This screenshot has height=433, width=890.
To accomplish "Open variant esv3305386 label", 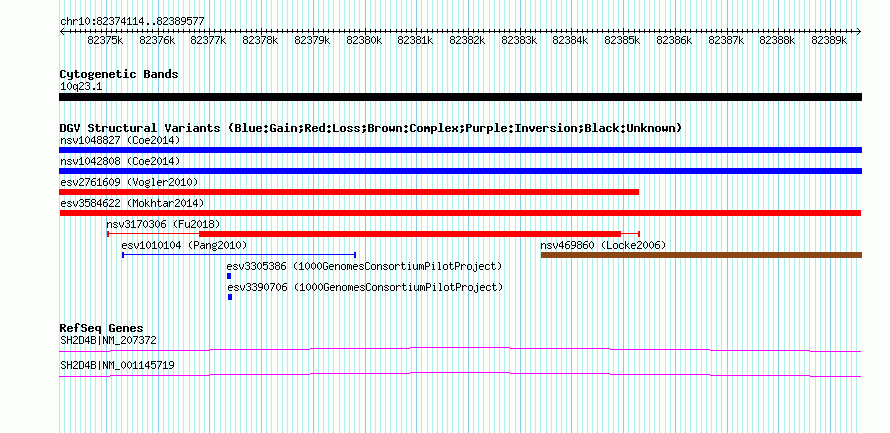I will (x=364, y=266).
